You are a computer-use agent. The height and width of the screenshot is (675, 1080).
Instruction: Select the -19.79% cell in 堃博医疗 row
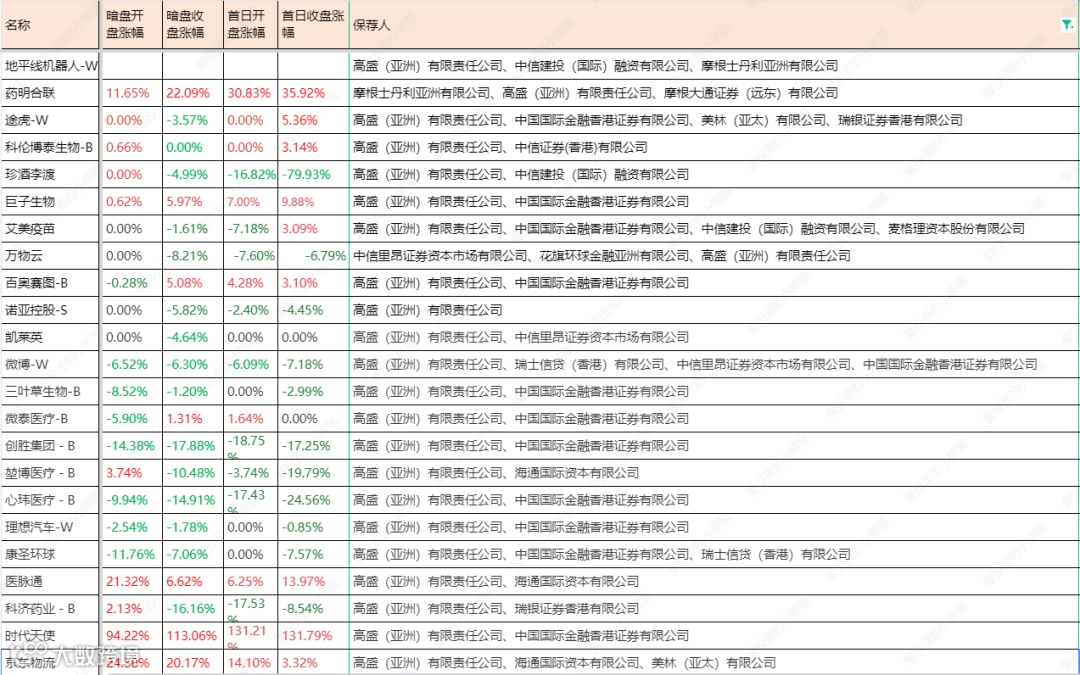[x=313, y=473]
